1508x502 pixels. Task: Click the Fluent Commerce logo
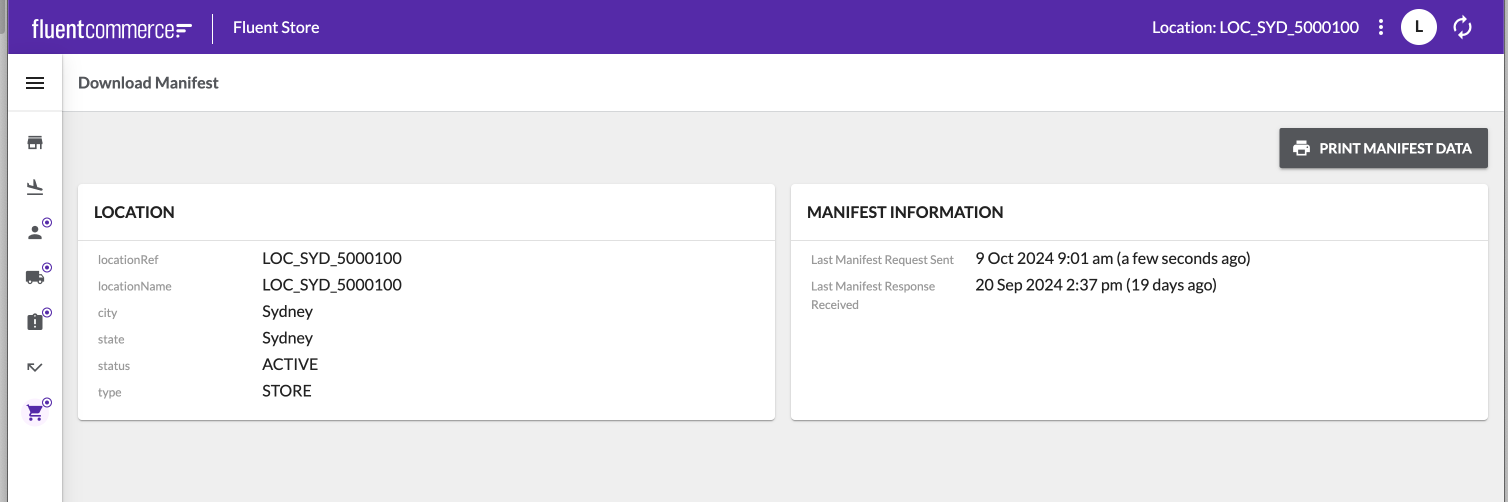tap(111, 28)
